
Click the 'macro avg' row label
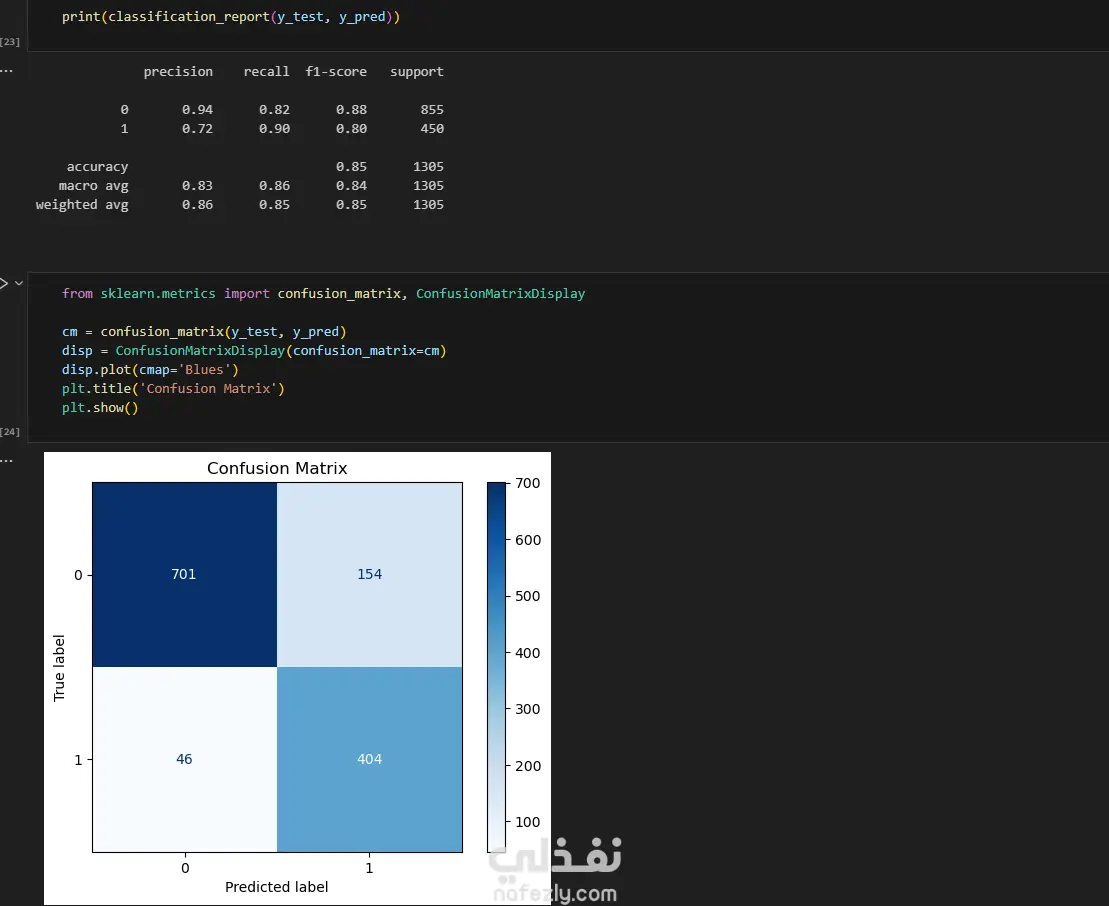click(93, 186)
